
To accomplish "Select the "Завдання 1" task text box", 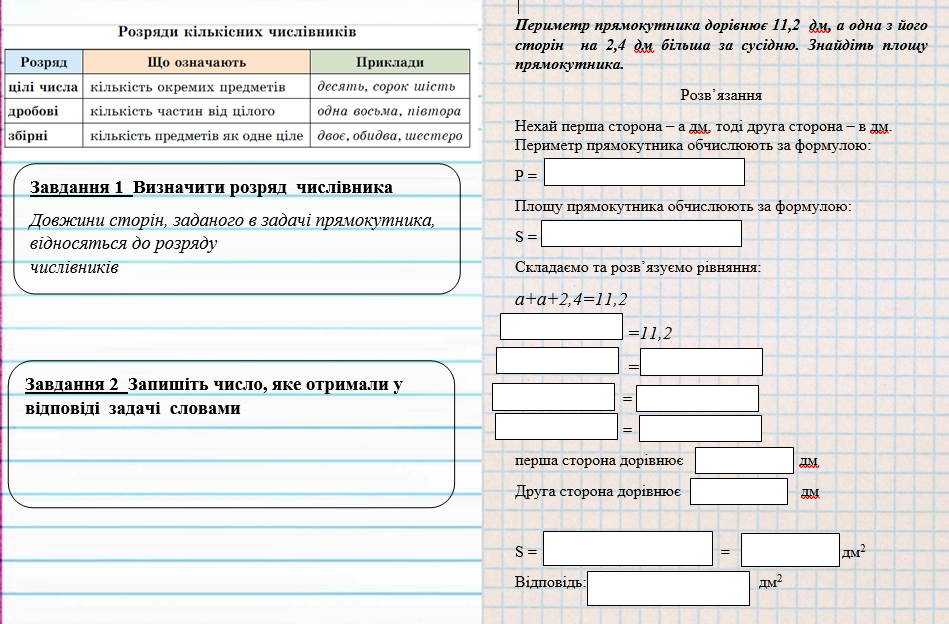I will (238, 229).
